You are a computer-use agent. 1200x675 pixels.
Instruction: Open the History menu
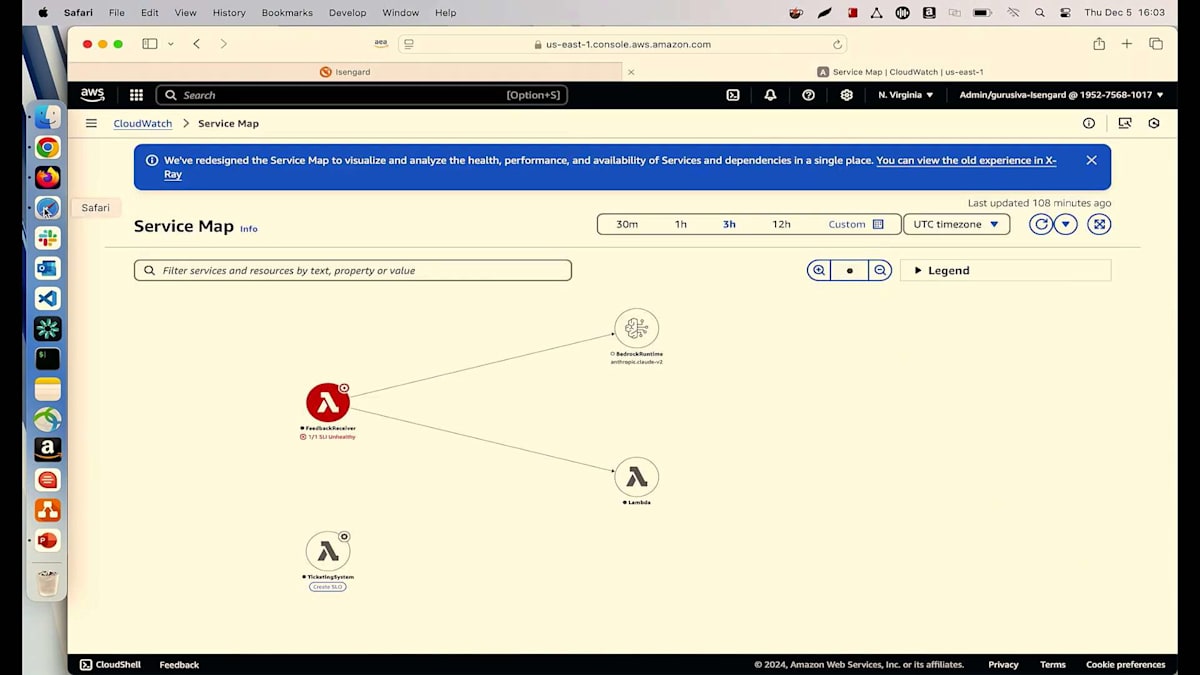click(229, 13)
